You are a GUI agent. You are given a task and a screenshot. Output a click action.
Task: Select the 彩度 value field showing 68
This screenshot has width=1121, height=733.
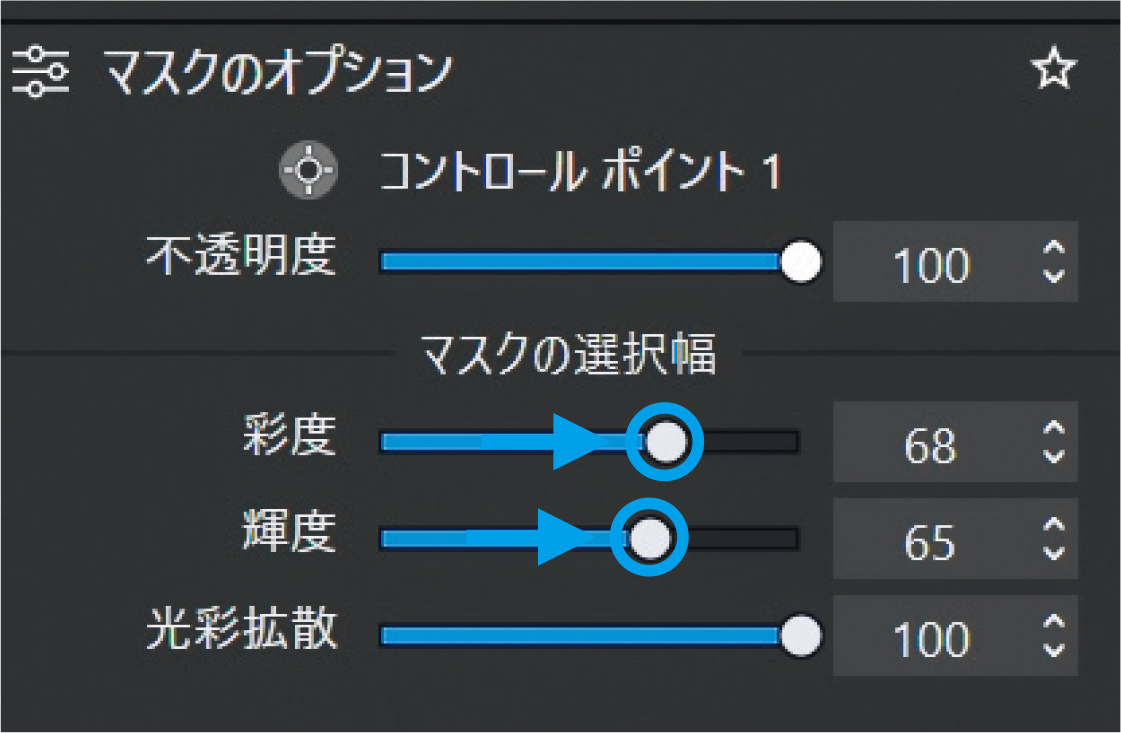point(930,444)
